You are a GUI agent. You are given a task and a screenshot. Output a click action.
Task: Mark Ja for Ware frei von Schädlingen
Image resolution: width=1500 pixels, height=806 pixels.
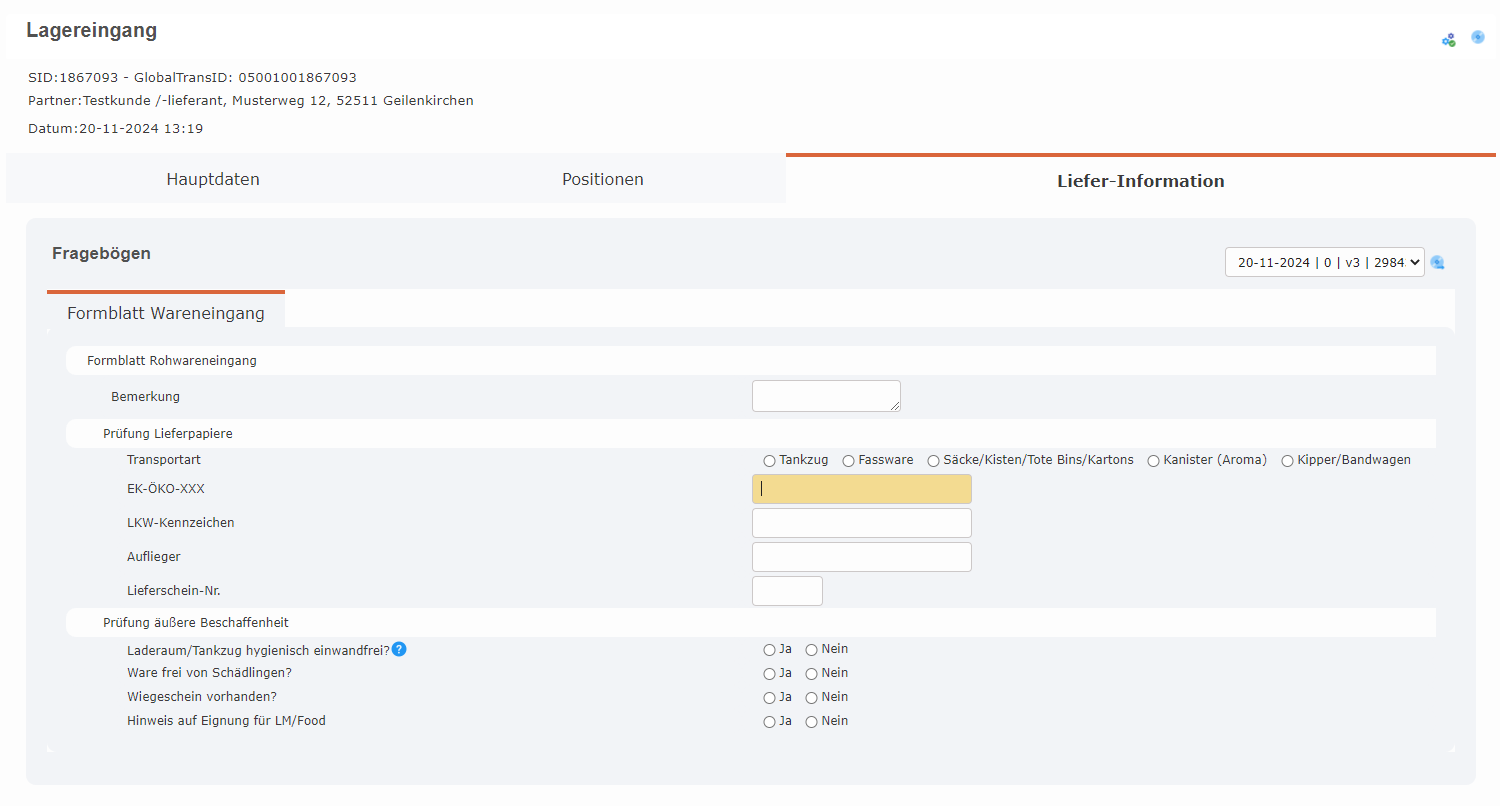click(769, 674)
